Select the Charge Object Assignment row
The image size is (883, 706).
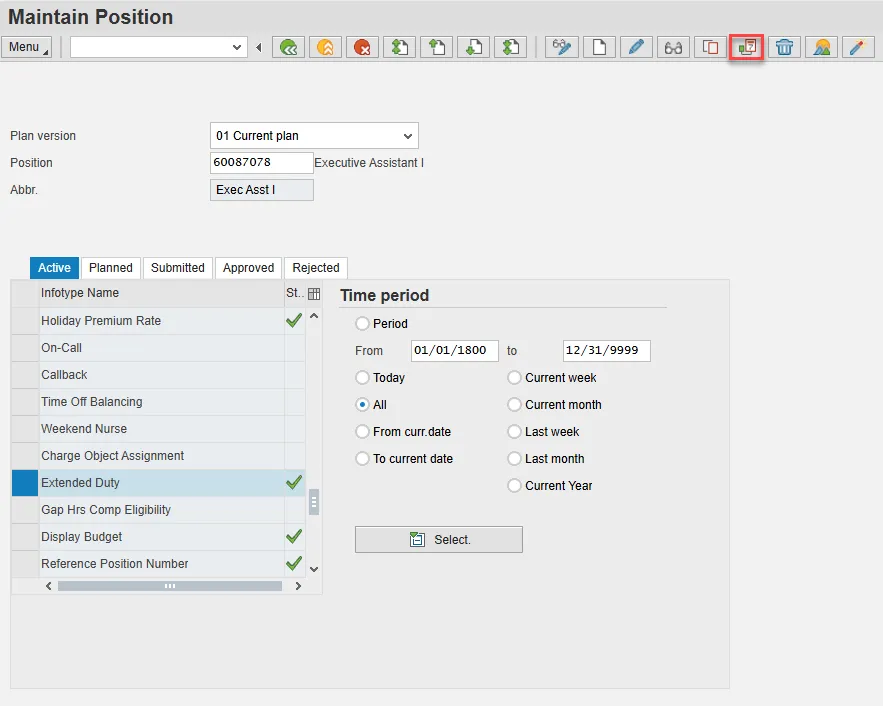coord(158,456)
